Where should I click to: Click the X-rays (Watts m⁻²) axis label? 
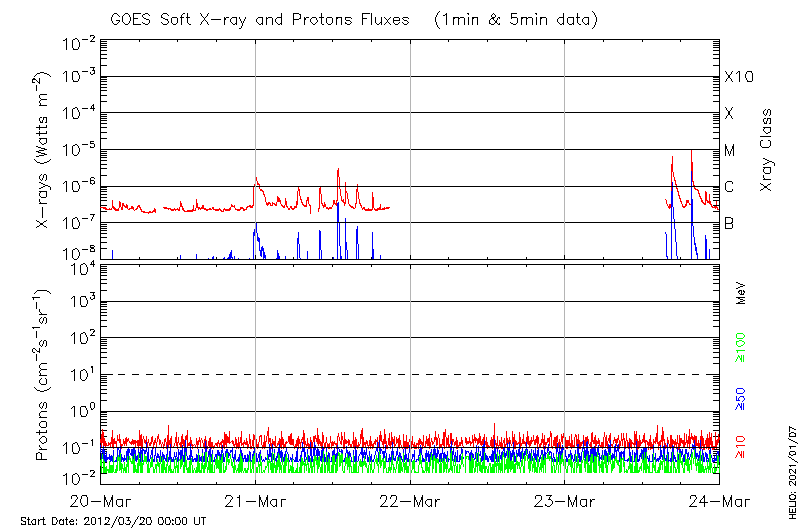coord(44,150)
